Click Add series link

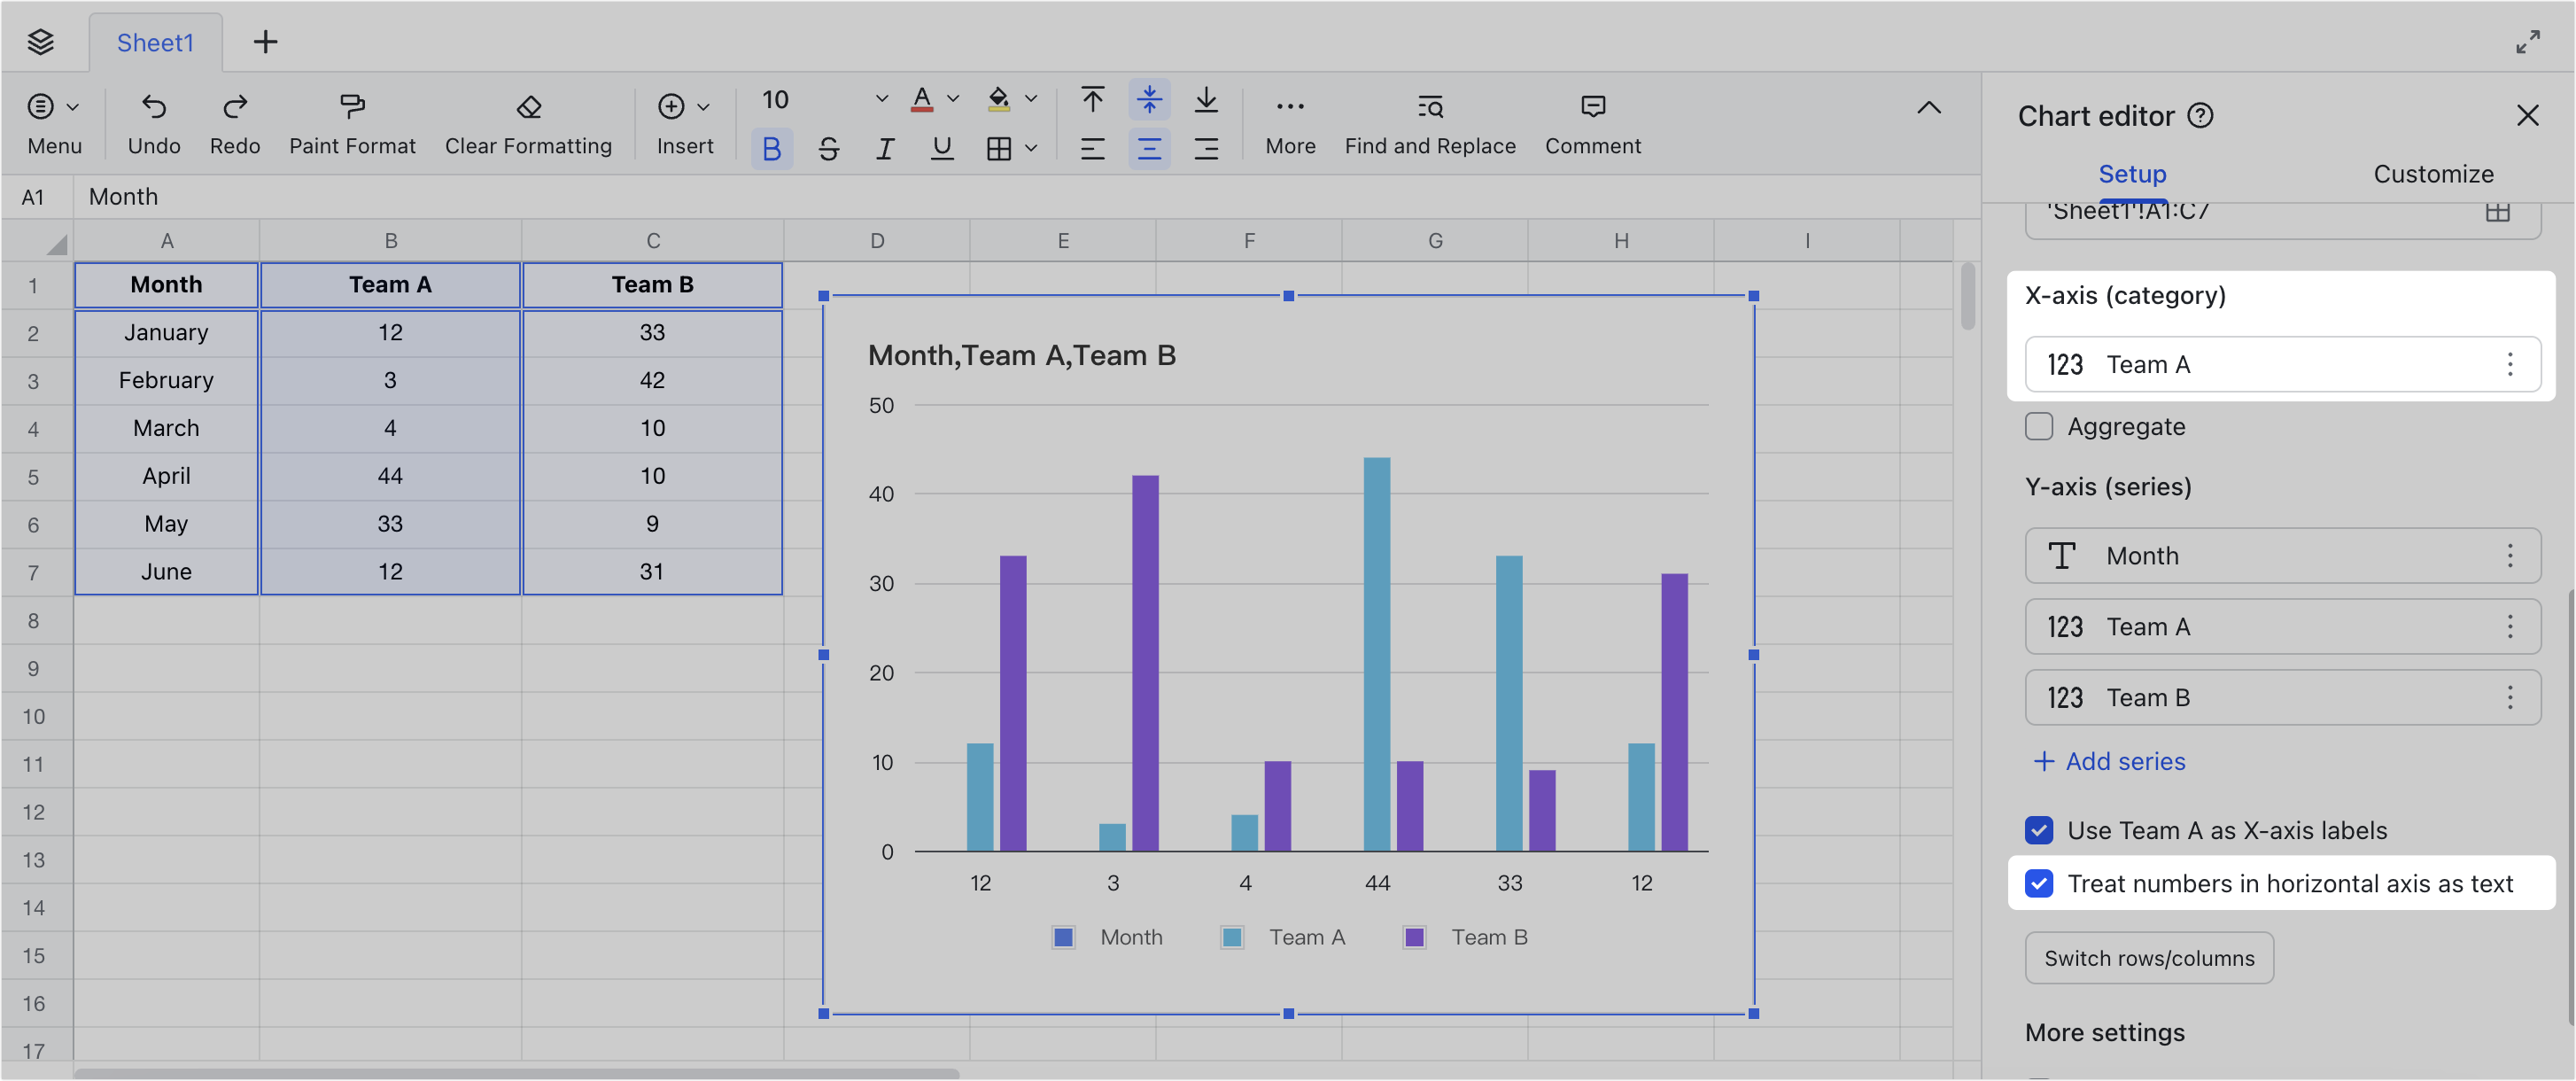(x=2108, y=761)
